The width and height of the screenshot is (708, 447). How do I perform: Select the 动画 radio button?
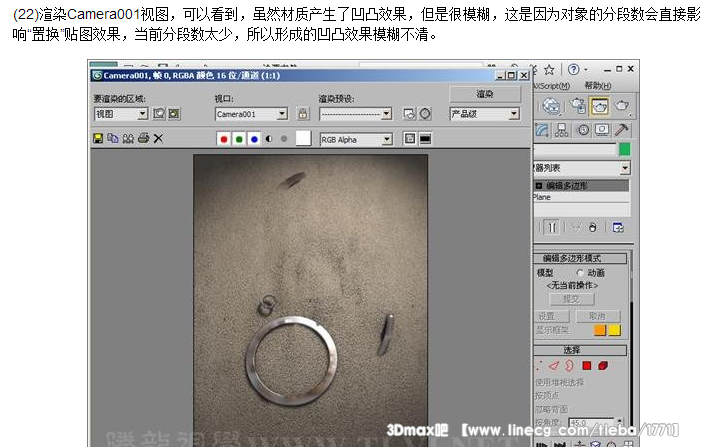click(x=580, y=273)
